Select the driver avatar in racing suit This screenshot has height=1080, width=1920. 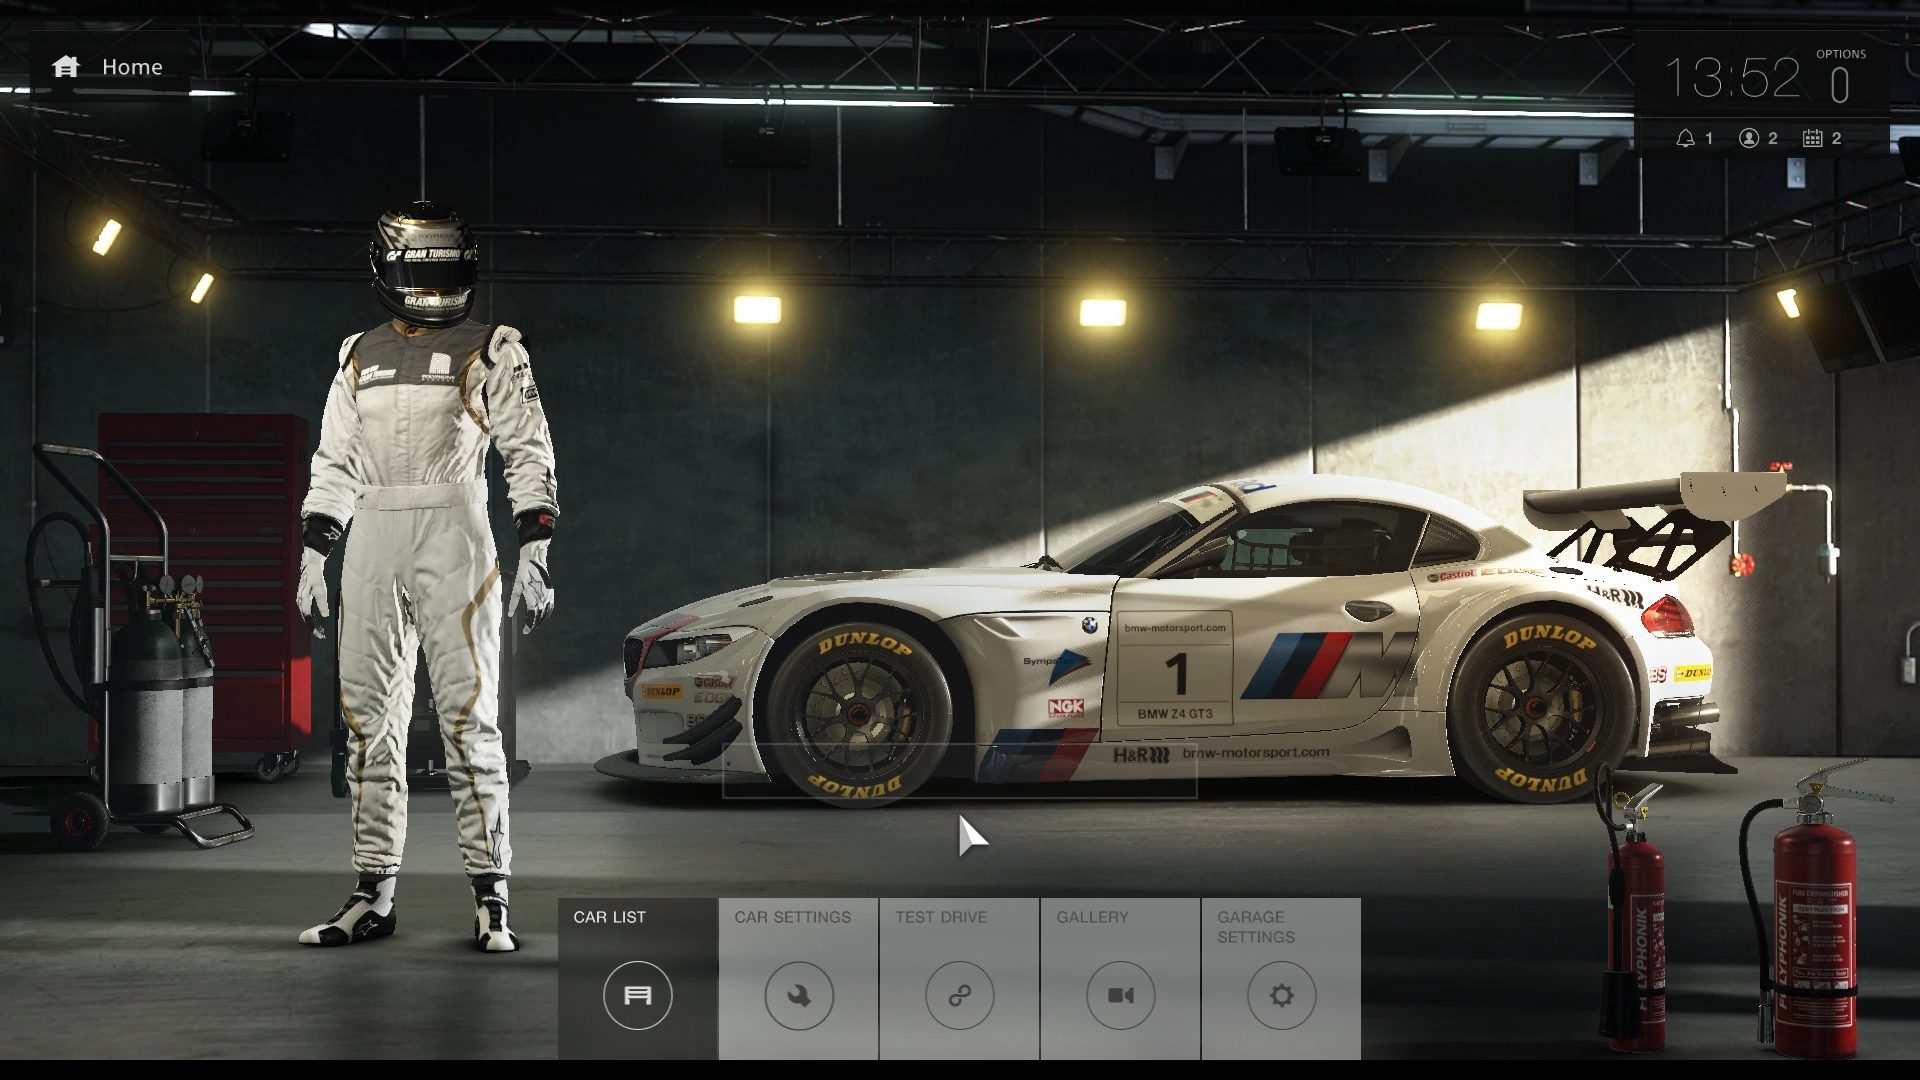(x=430, y=577)
